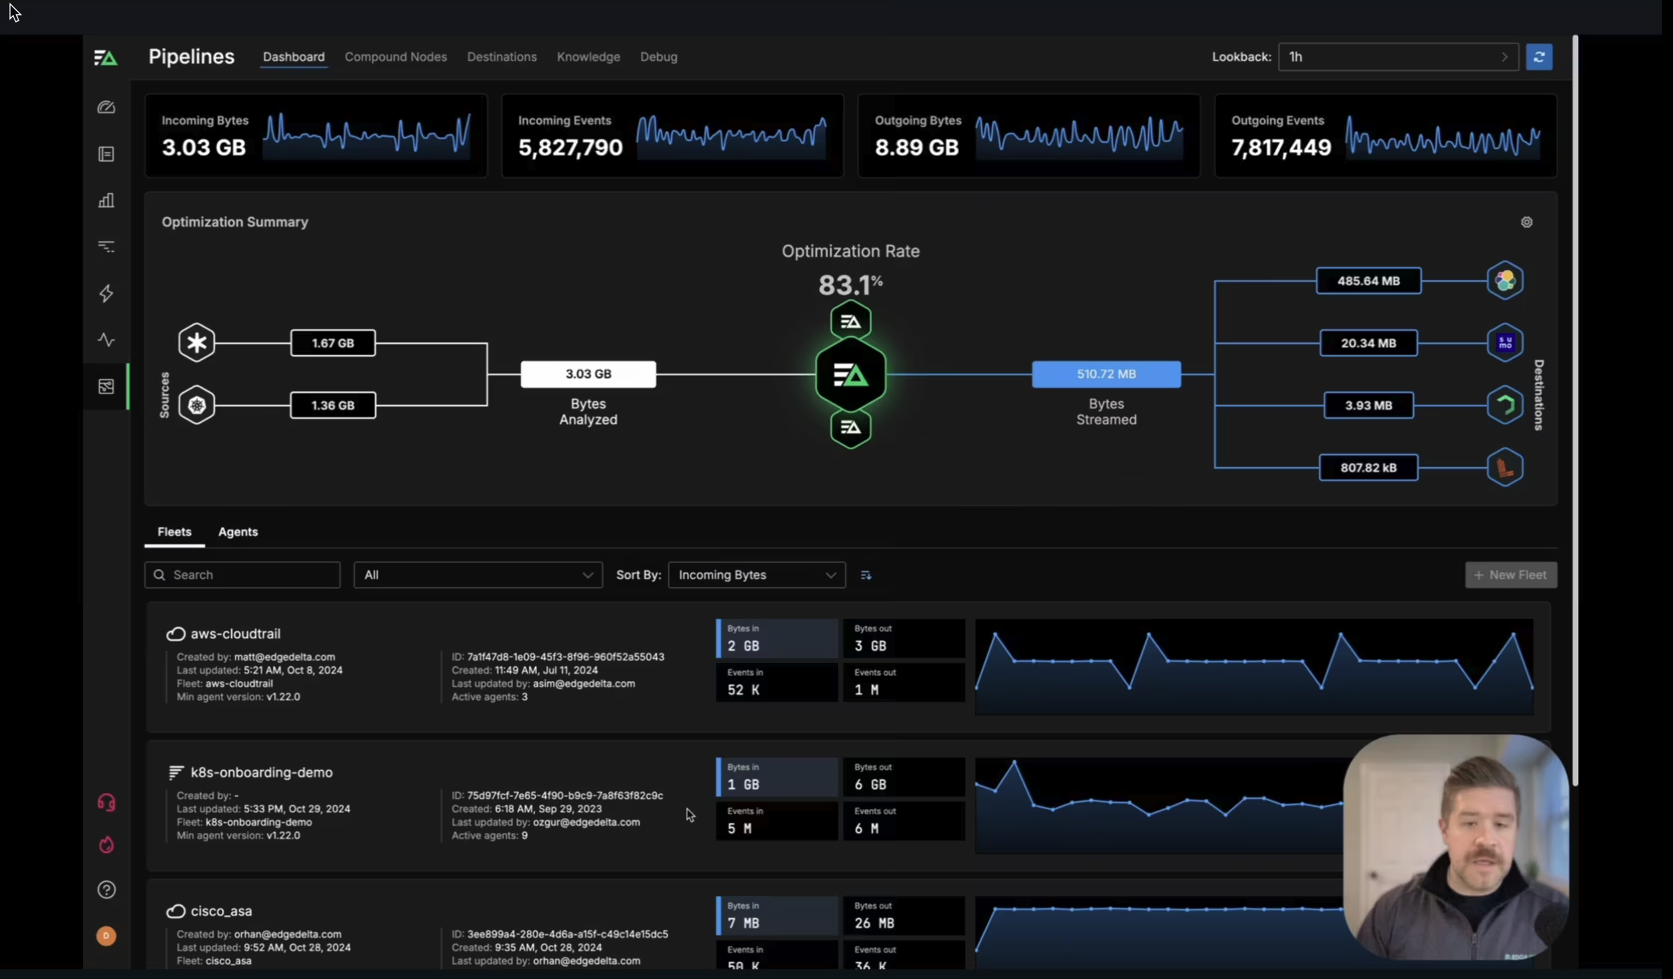Switch to the Agents tab
This screenshot has width=1673, height=979.
click(237, 532)
